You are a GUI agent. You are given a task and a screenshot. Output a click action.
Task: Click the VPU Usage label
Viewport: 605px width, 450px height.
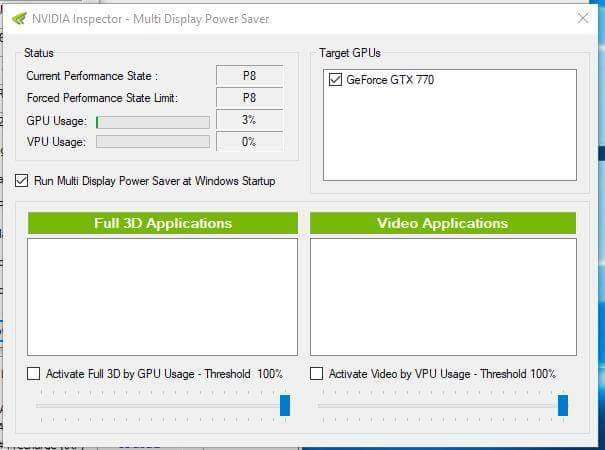[56, 142]
